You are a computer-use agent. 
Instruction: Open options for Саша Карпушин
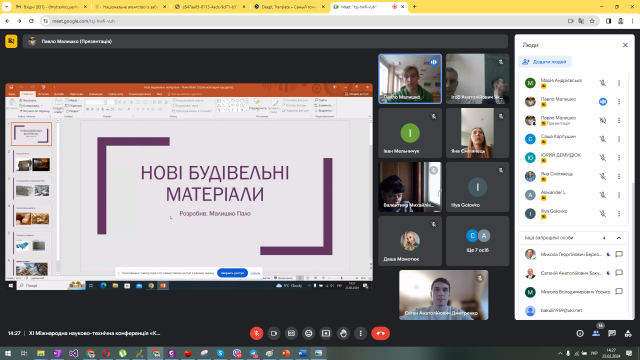click(x=619, y=139)
